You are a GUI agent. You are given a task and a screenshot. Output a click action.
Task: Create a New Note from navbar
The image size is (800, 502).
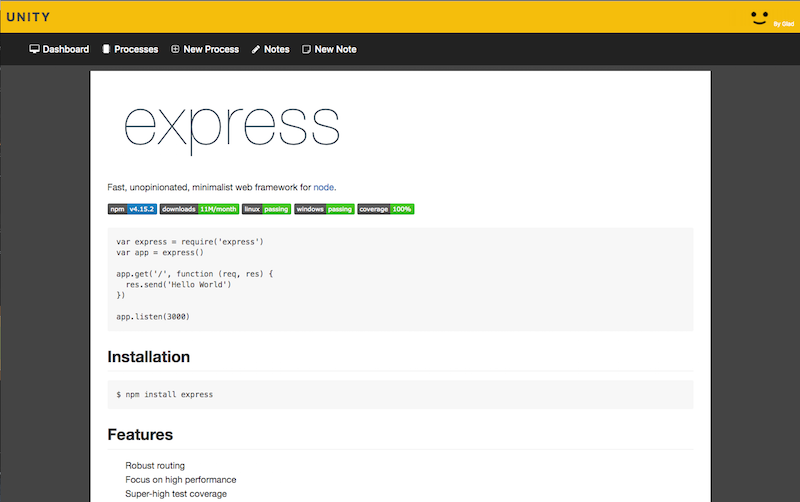click(330, 49)
